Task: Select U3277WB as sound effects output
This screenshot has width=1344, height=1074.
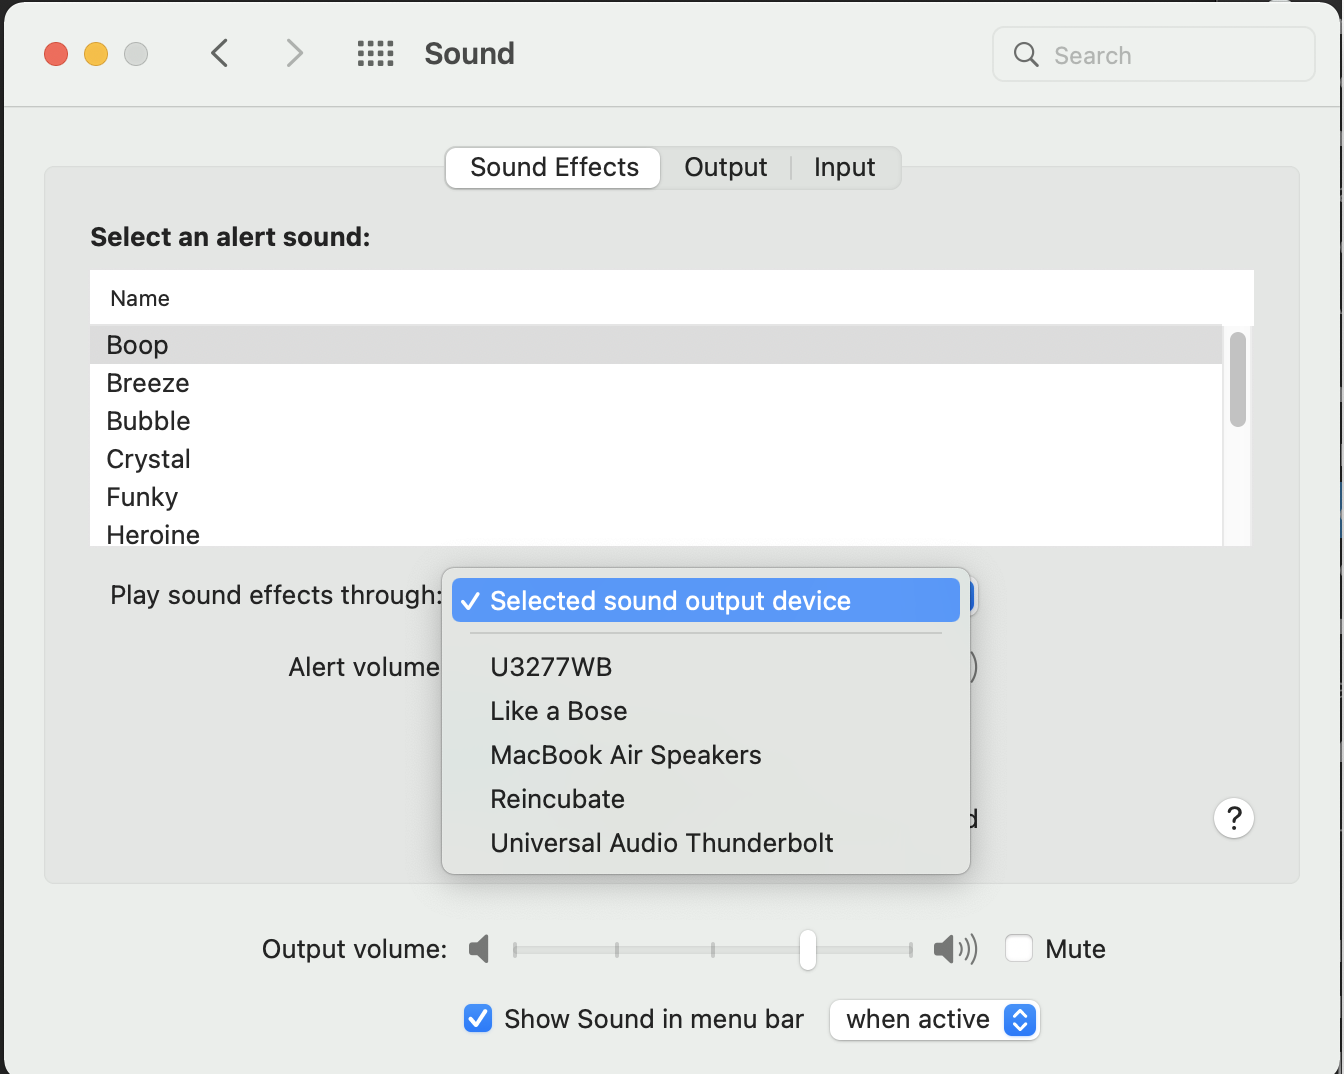Action: coord(706,667)
